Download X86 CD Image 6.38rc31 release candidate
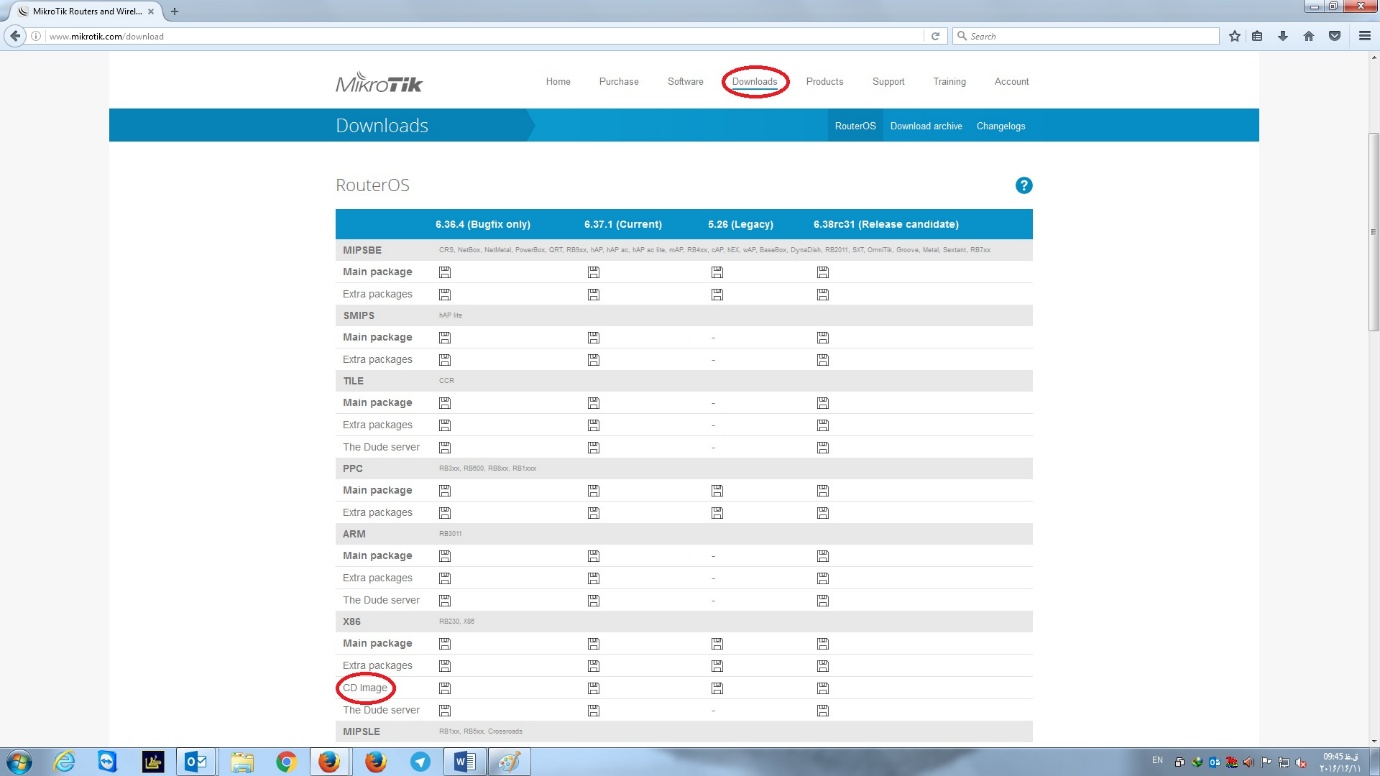This screenshot has height=776, width=1380. tap(823, 688)
